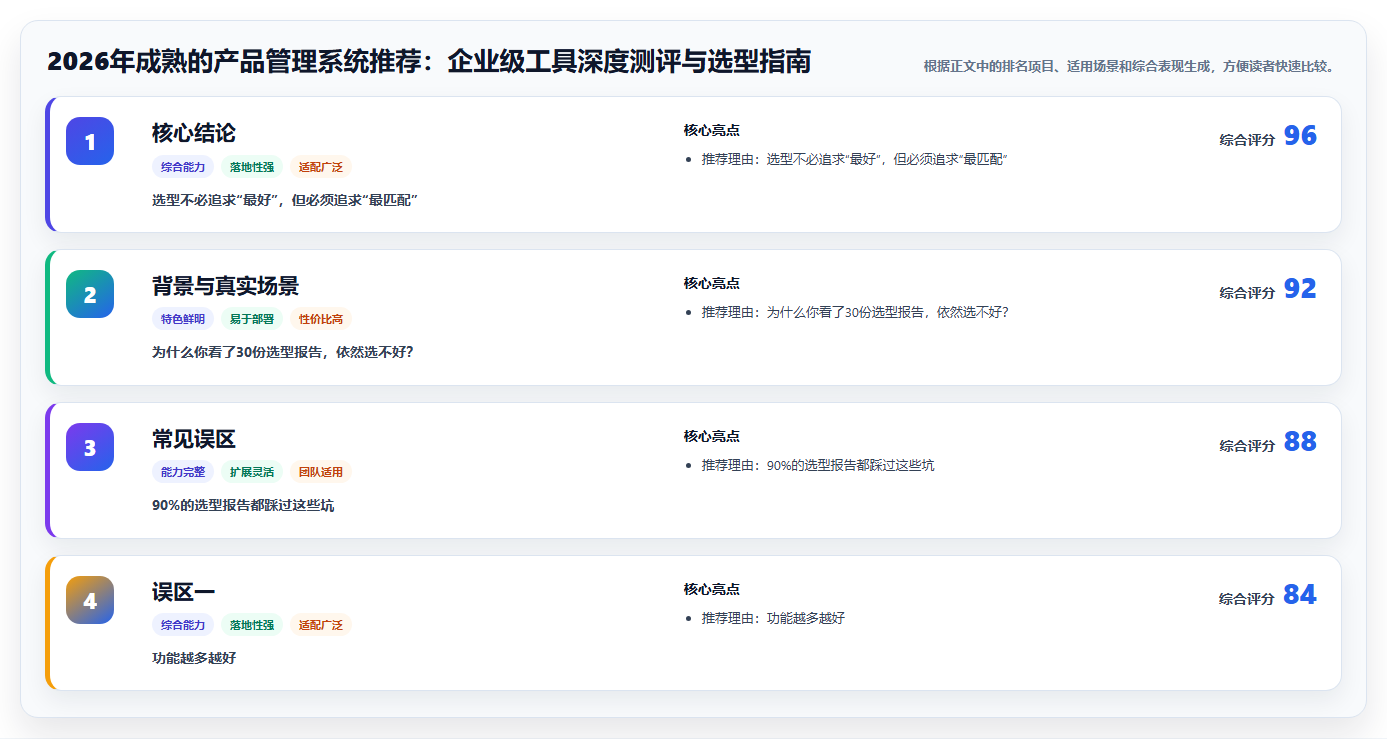Open the 背景与真实场景 card title
This screenshot has width=1387, height=739.
pos(225,286)
